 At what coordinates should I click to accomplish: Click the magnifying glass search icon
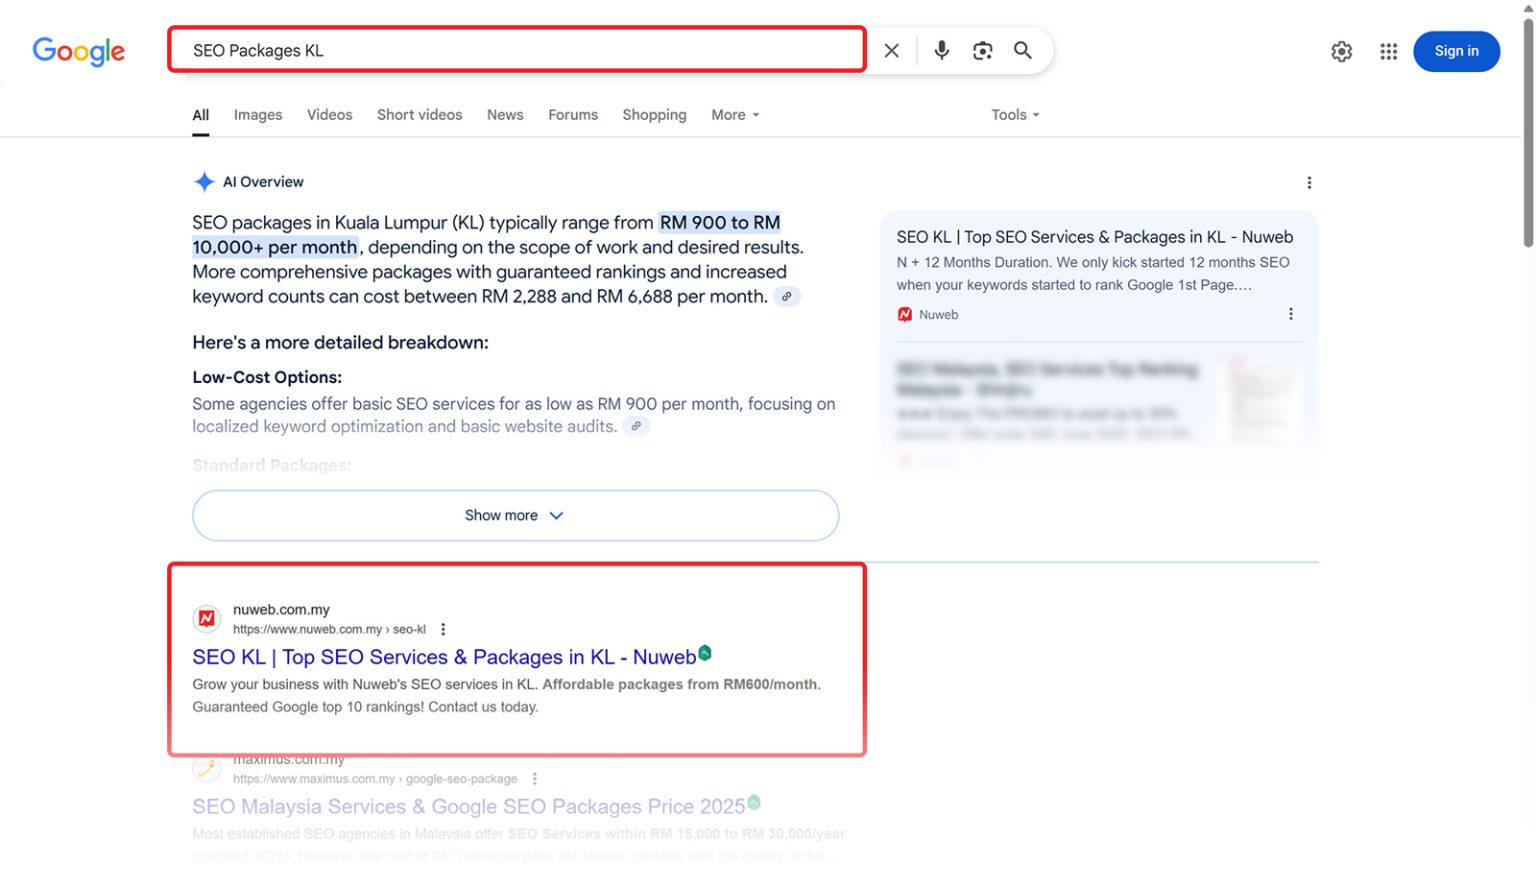click(1022, 51)
